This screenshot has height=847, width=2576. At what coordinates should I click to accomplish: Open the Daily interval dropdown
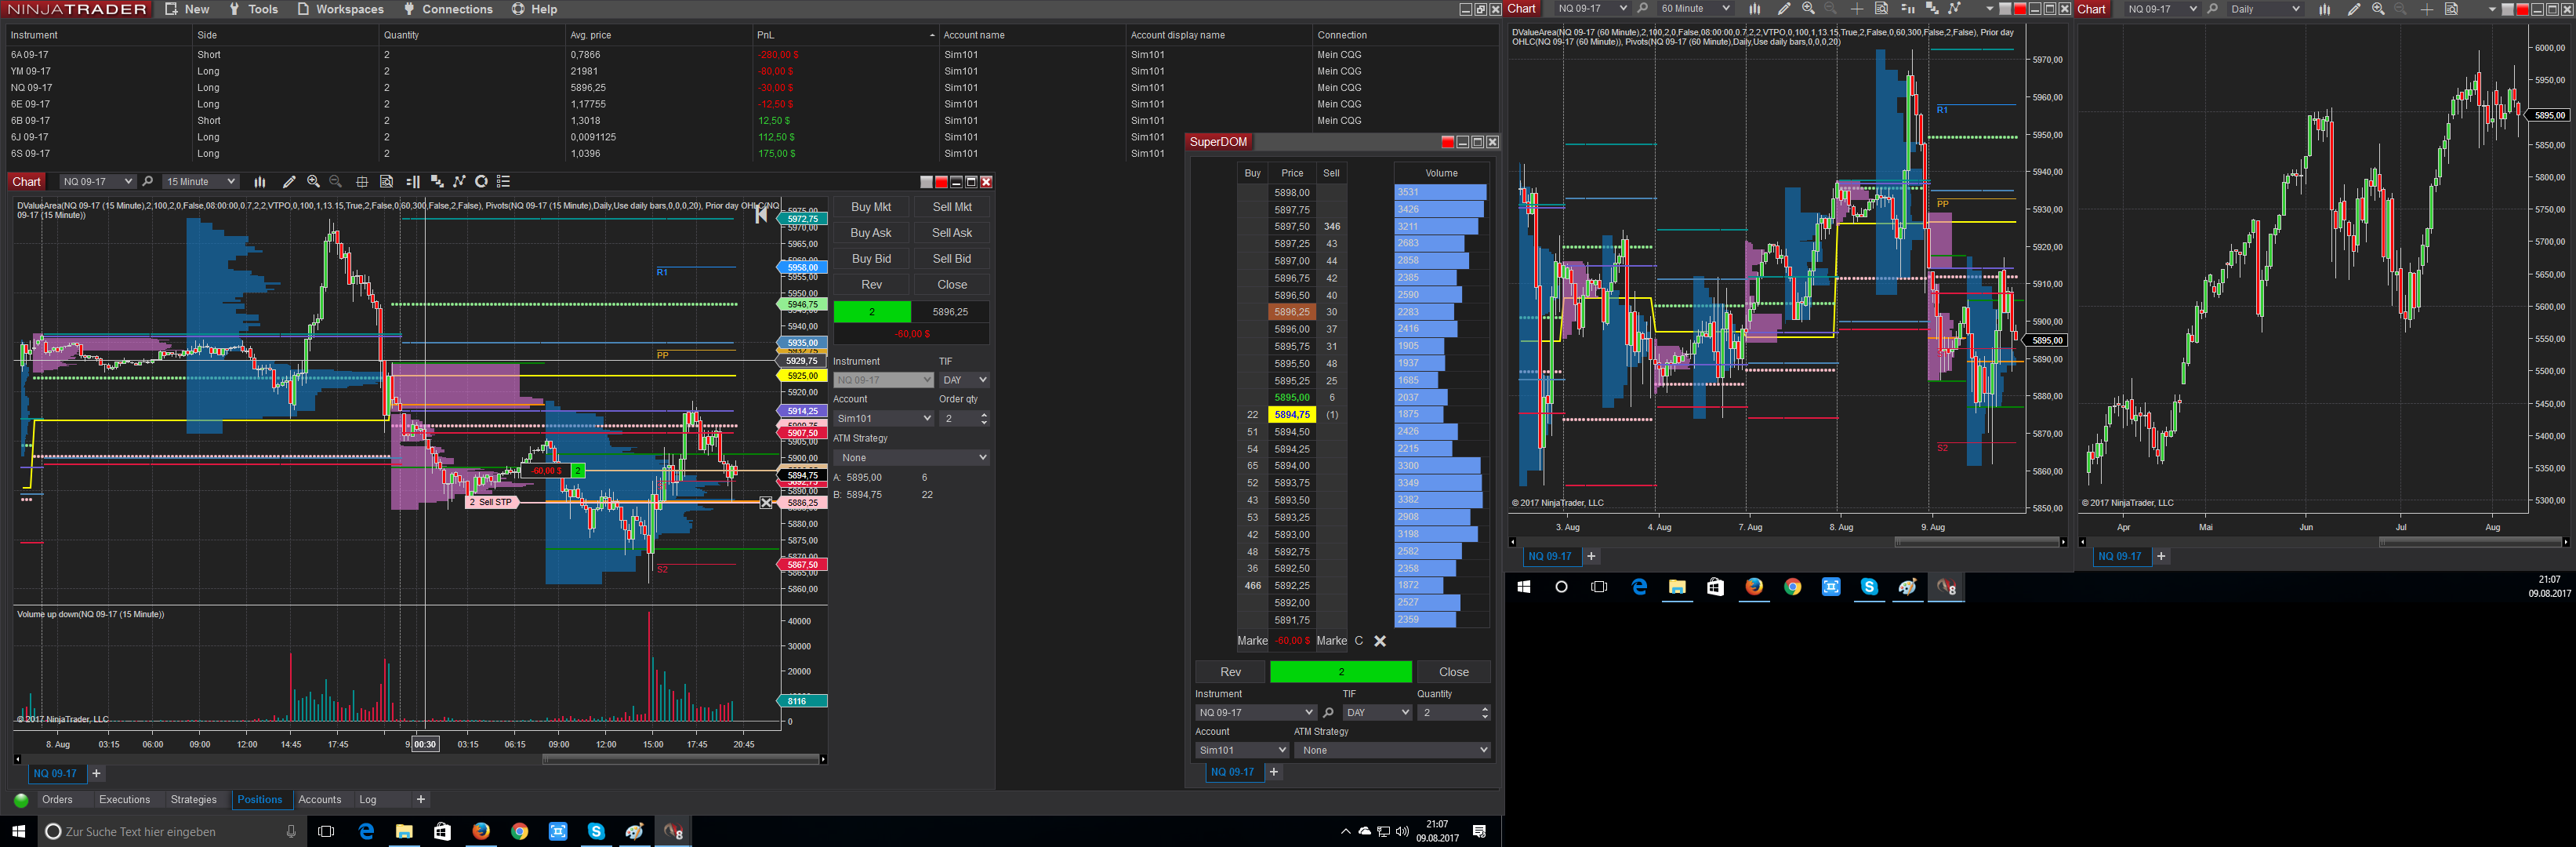(2265, 9)
